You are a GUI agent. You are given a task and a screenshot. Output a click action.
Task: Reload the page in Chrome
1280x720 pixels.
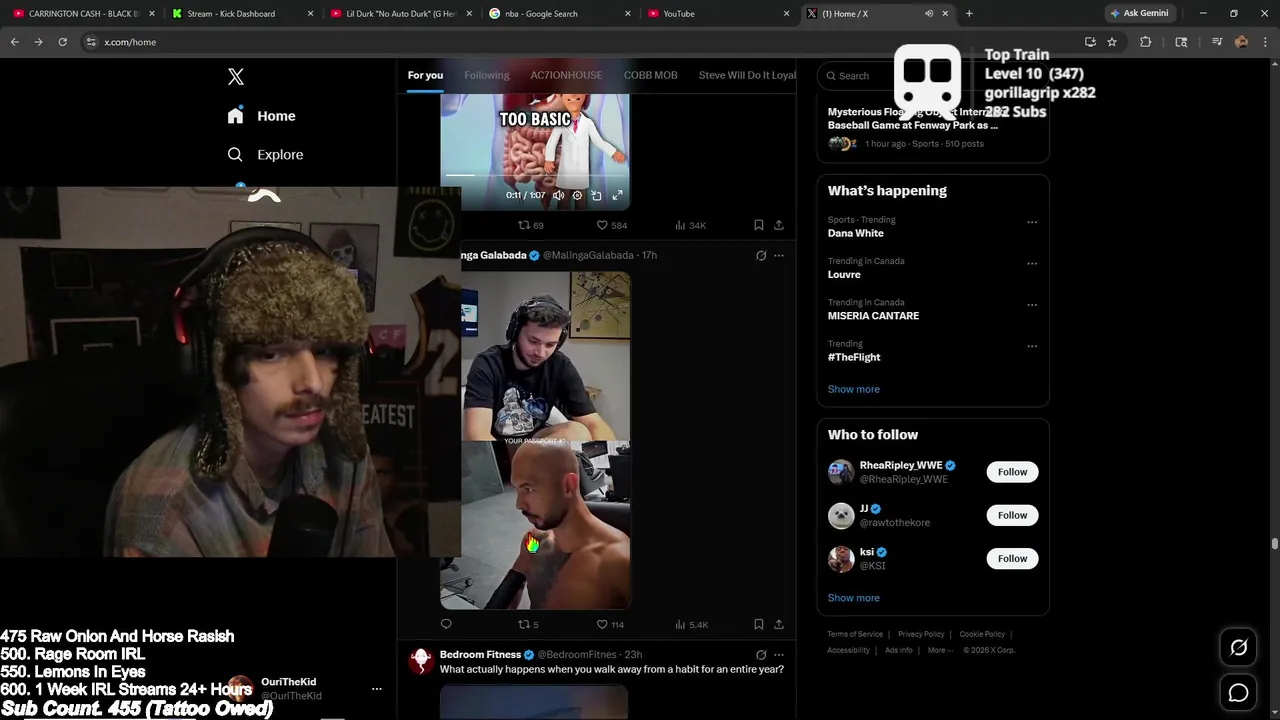pyautogui.click(x=62, y=42)
